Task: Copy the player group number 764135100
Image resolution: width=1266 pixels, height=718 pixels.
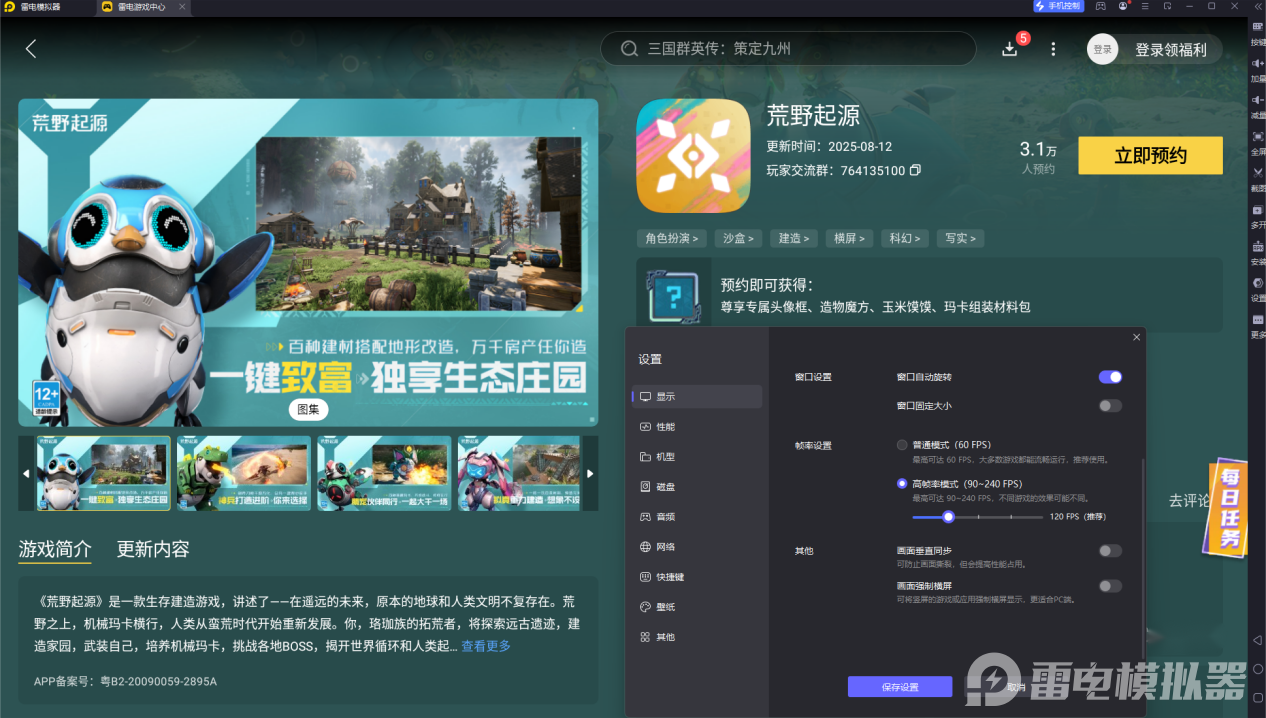Action: pos(914,171)
